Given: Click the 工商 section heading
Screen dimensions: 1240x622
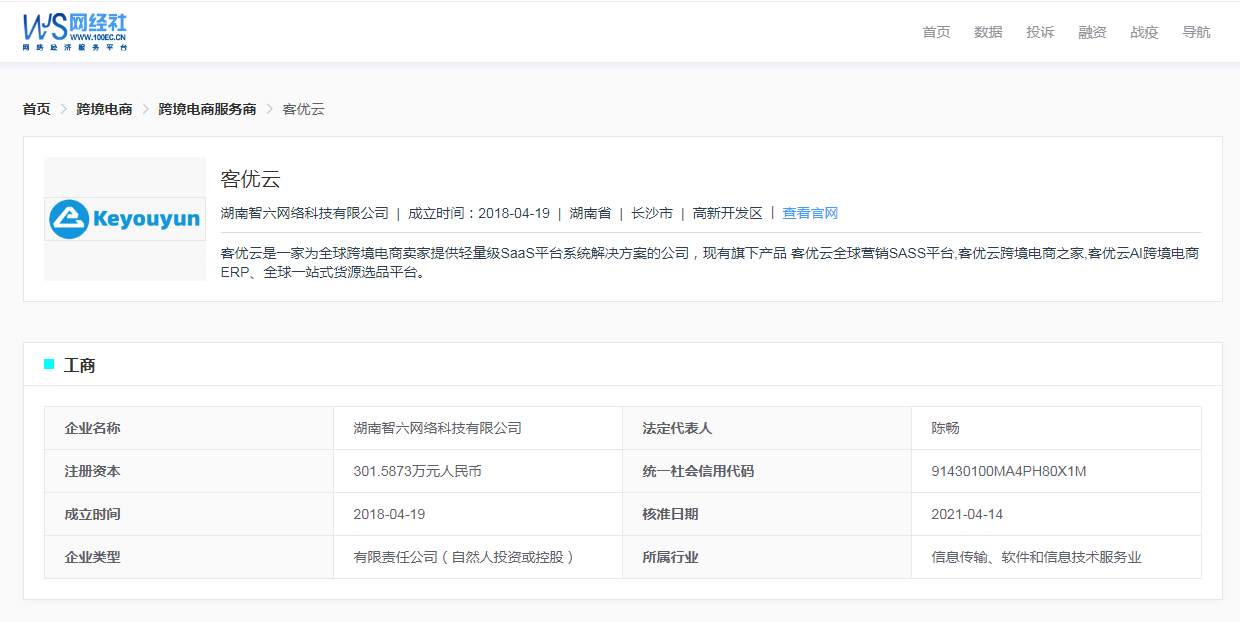Looking at the screenshot, I should coord(80,366).
